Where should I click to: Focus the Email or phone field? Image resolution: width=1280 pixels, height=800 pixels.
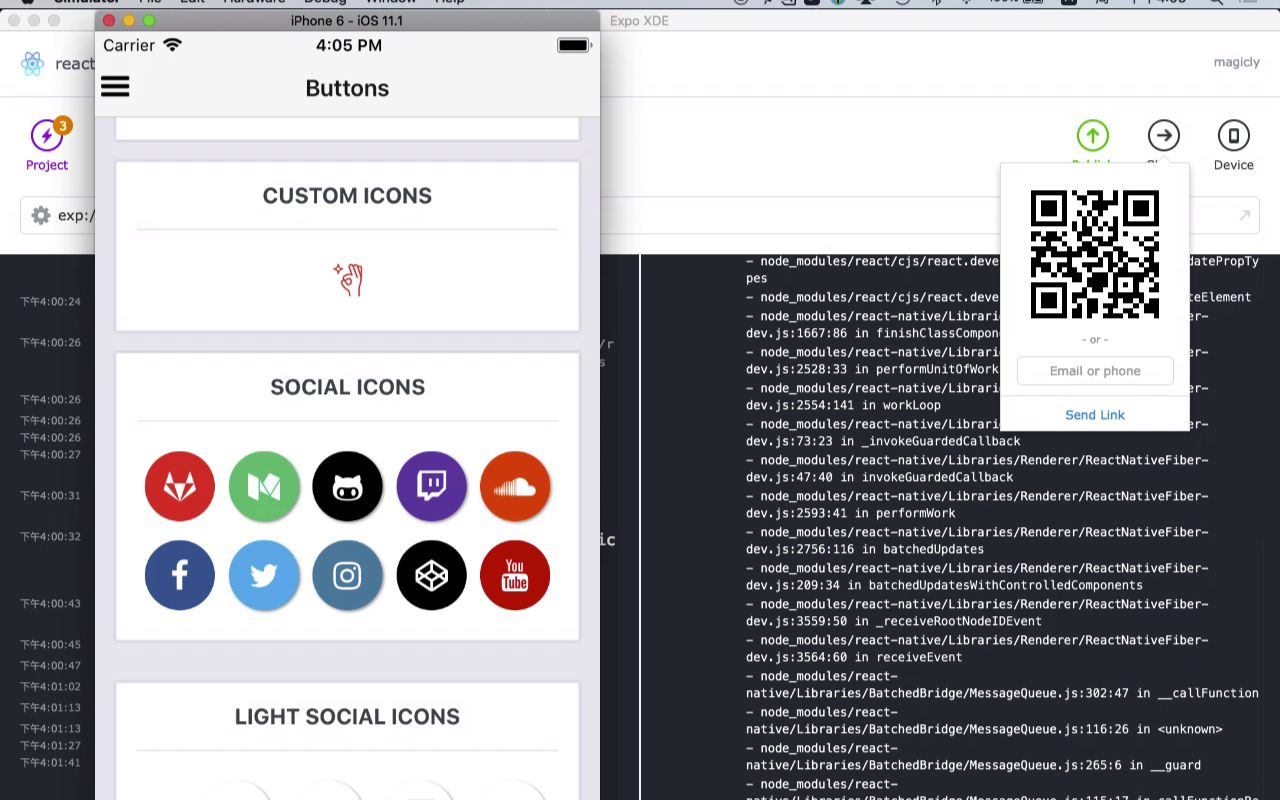(x=1095, y=371)
